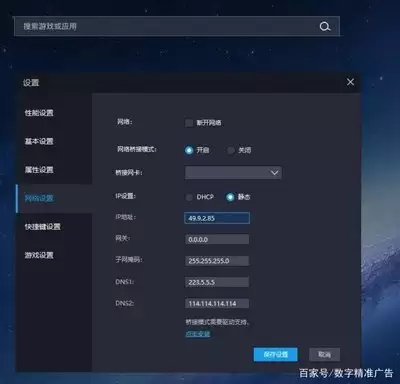Screen dimensions: 400x384
Task: Click the DNS2 field 114.114.114.114
Action: coord(217,303)
